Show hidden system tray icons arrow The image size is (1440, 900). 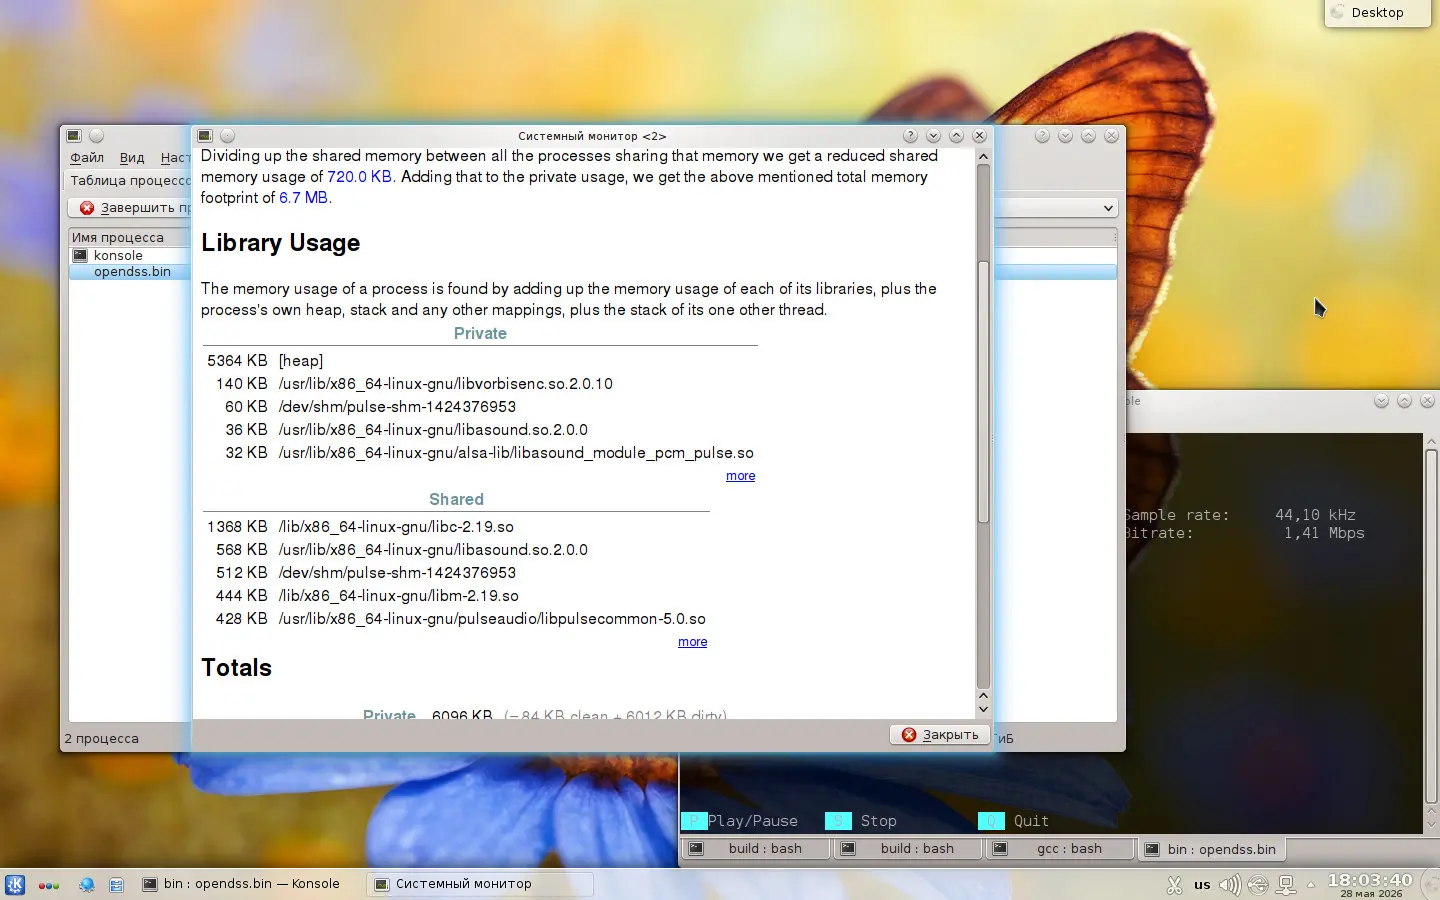(1311, 885)
